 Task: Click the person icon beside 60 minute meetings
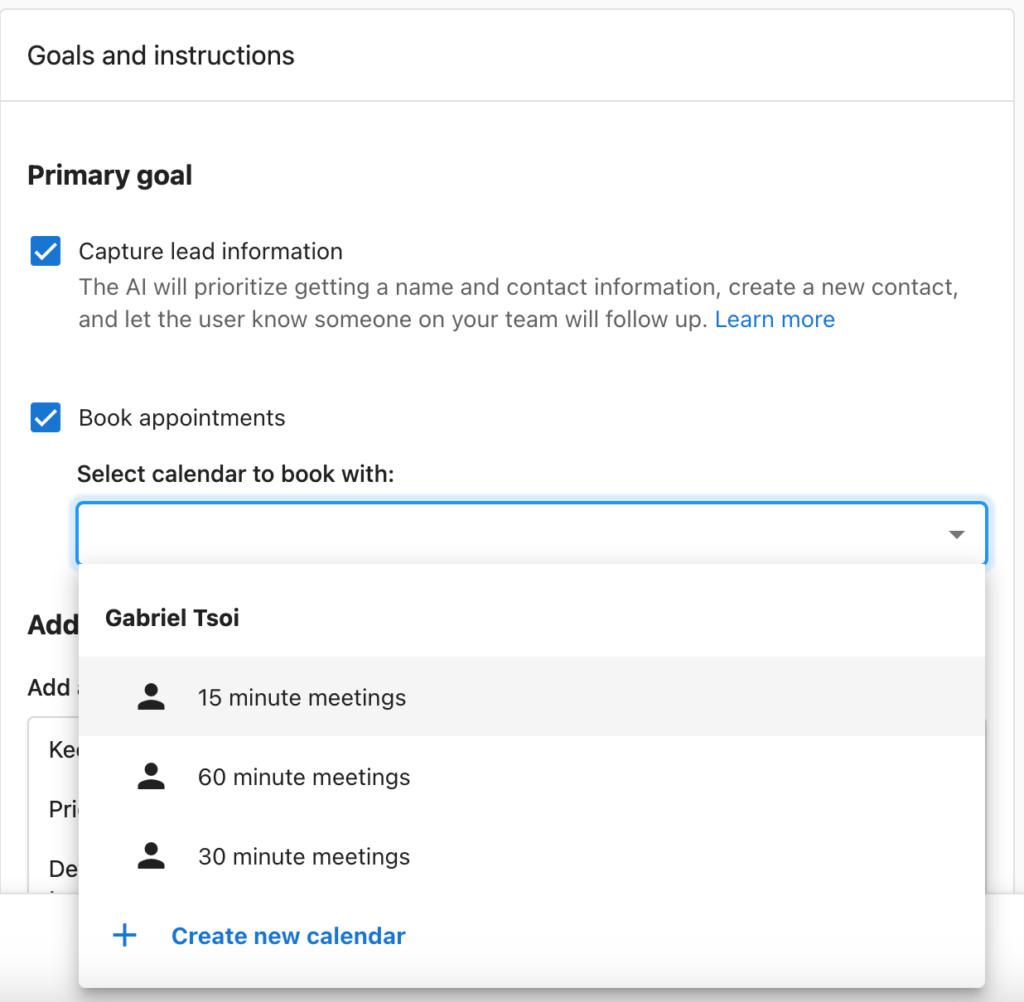click(151, 777)
